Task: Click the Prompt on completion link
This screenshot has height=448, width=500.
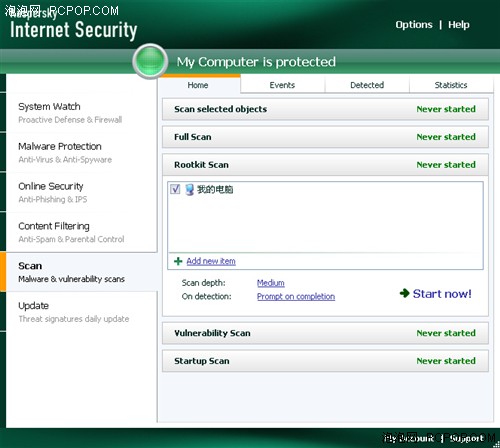Action: tap(296, 296)
